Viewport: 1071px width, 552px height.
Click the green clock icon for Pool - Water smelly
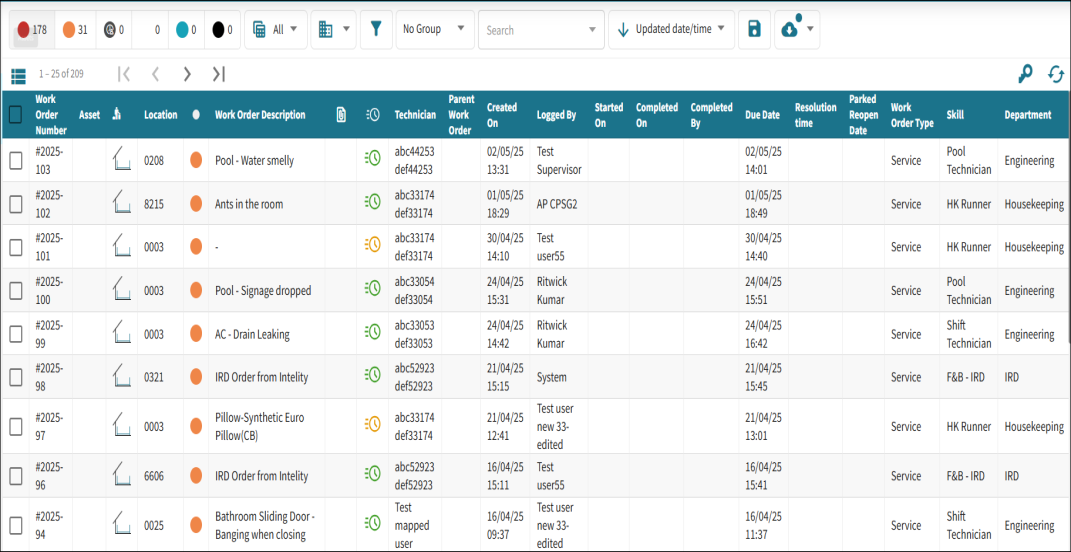click(373, 159)
